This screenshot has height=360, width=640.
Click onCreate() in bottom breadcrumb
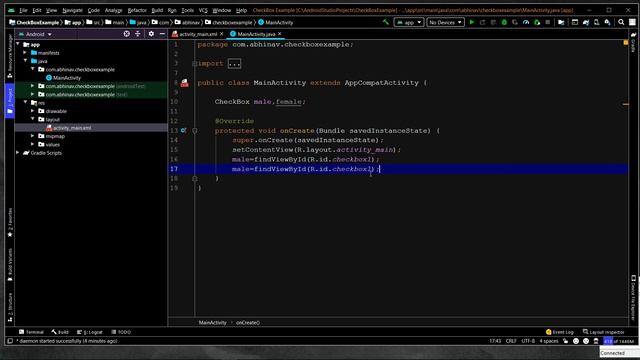tap(248, 322)
